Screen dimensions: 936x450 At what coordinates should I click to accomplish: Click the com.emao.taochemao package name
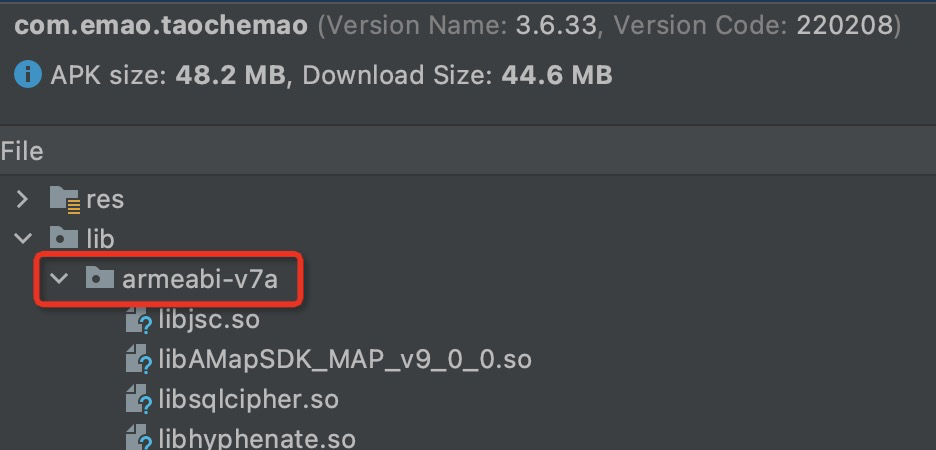[160, 26]
